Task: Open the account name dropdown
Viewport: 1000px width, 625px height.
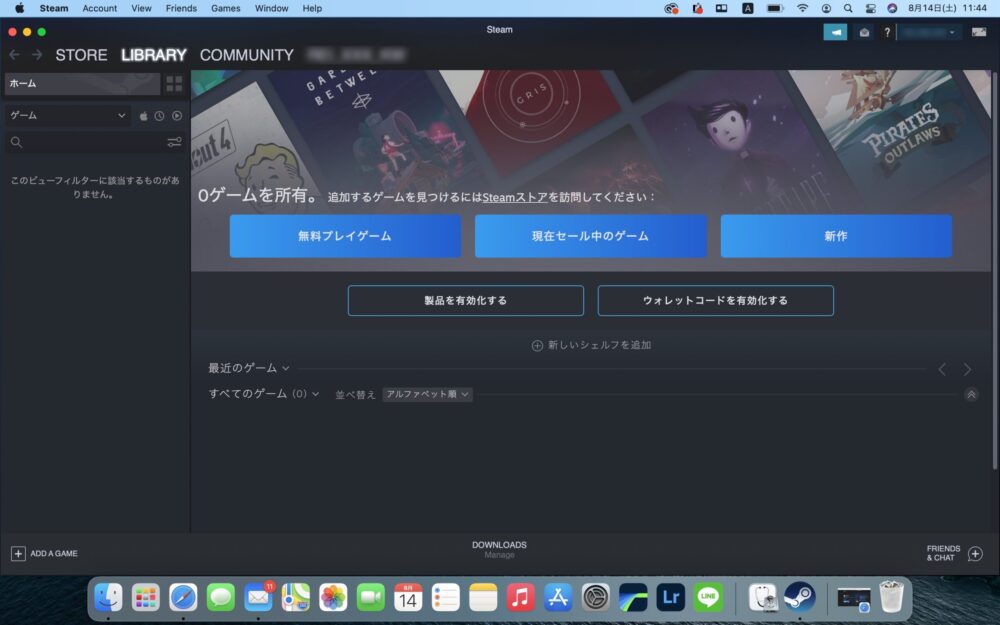Action: point(929,32)
